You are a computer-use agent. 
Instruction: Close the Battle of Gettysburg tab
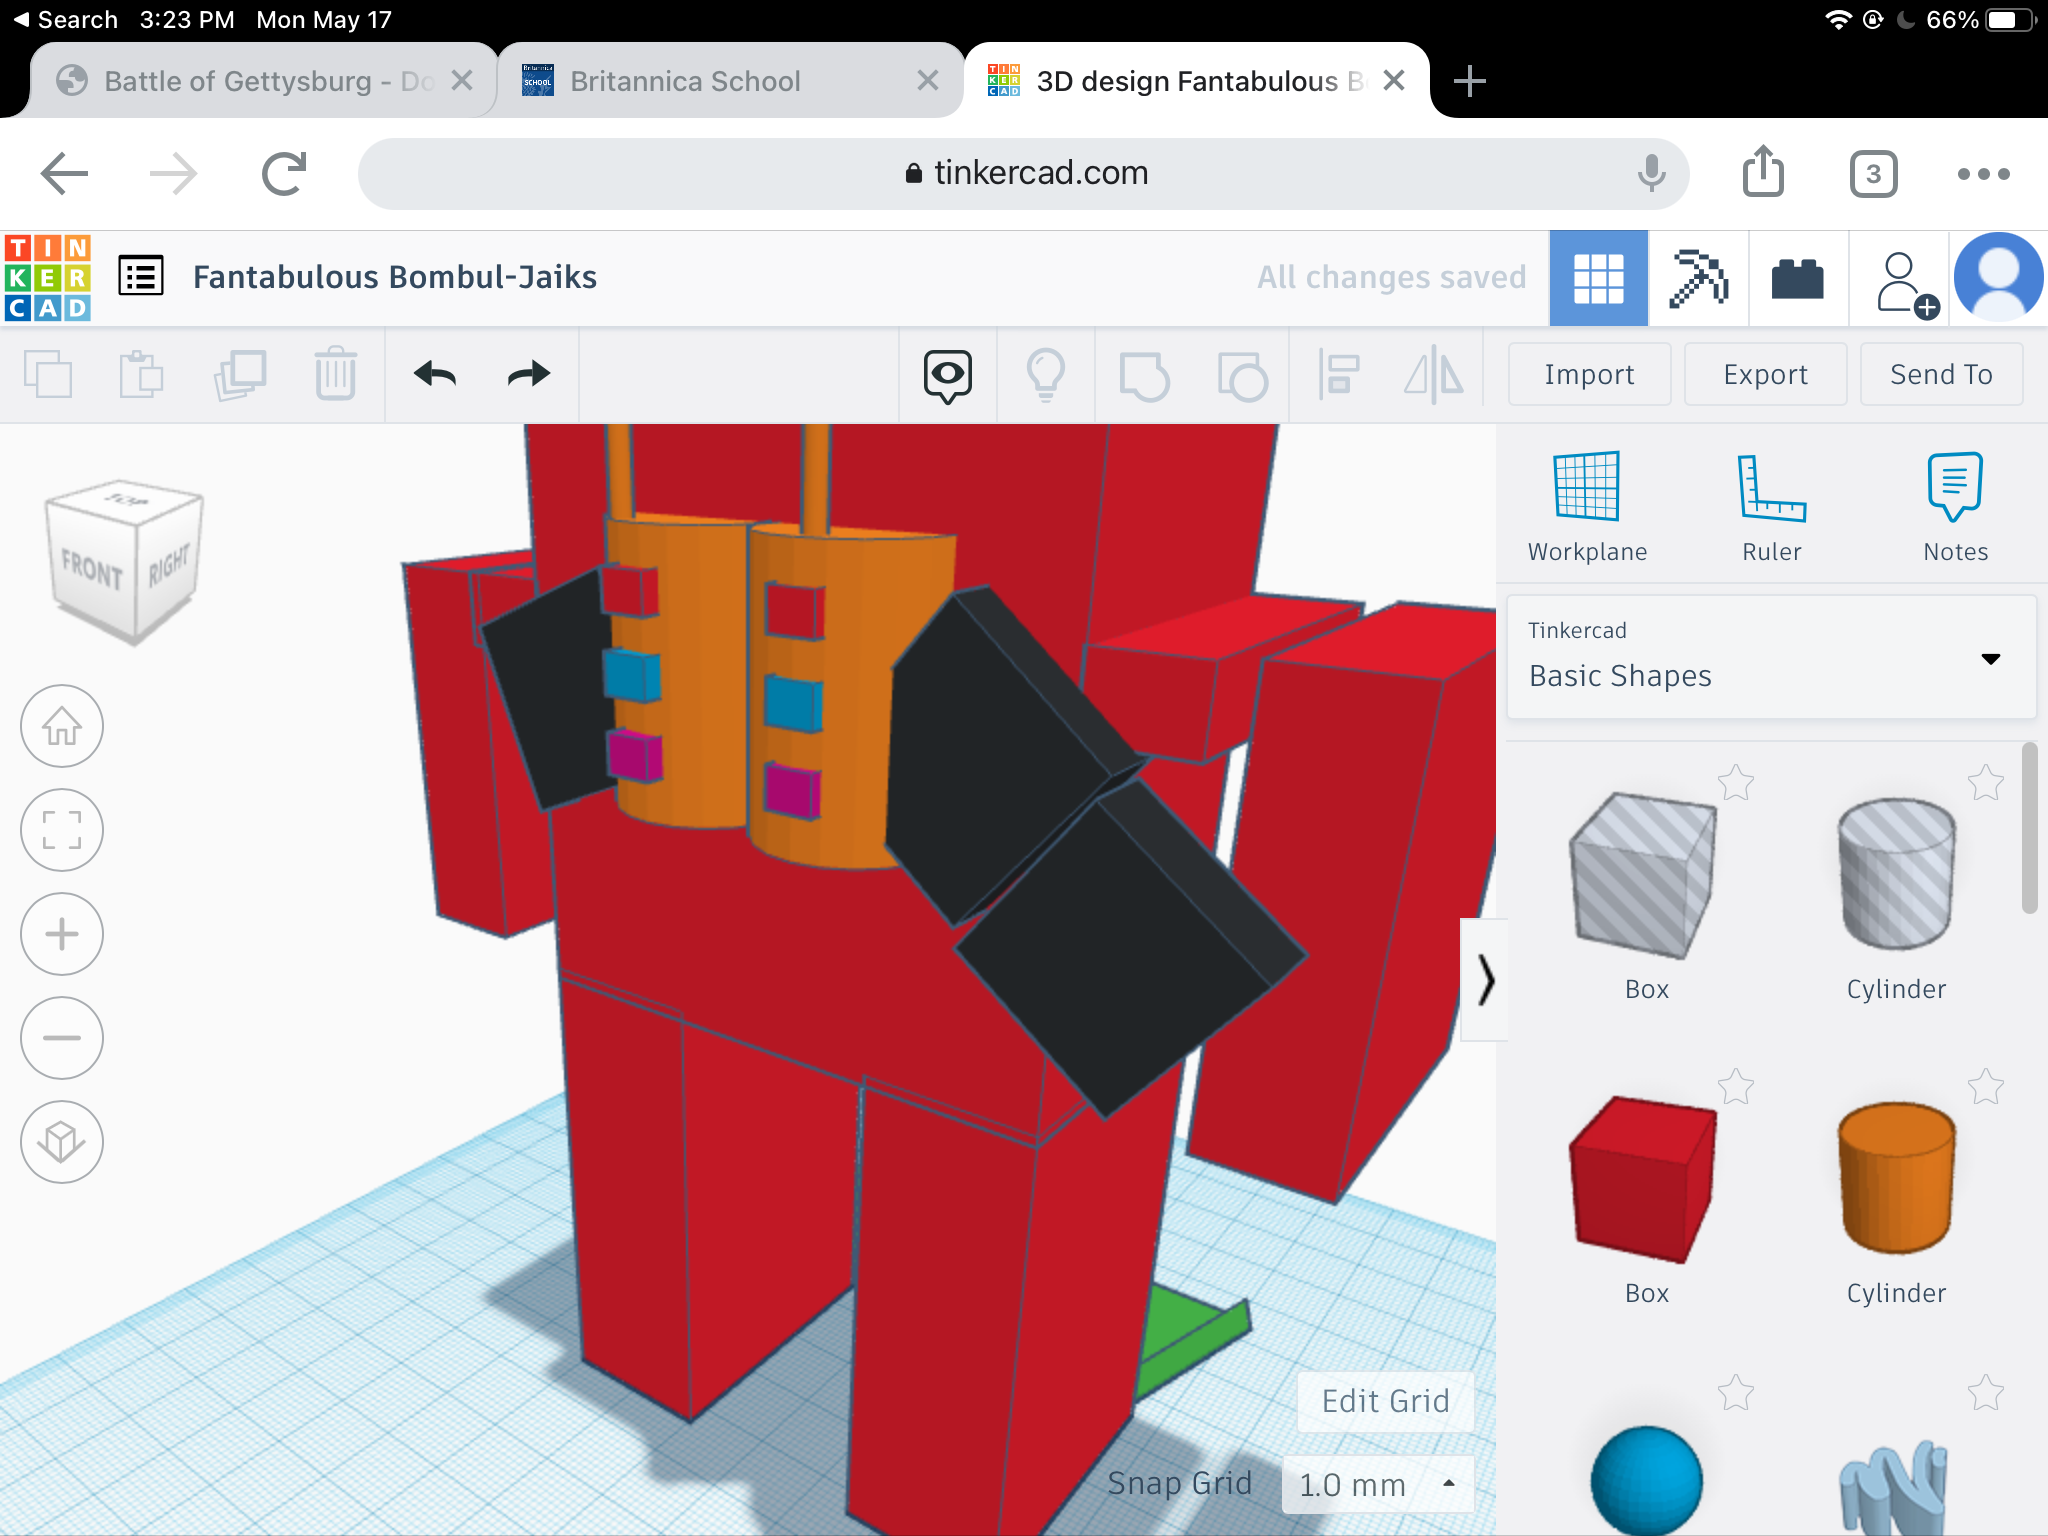pos(461,81)
